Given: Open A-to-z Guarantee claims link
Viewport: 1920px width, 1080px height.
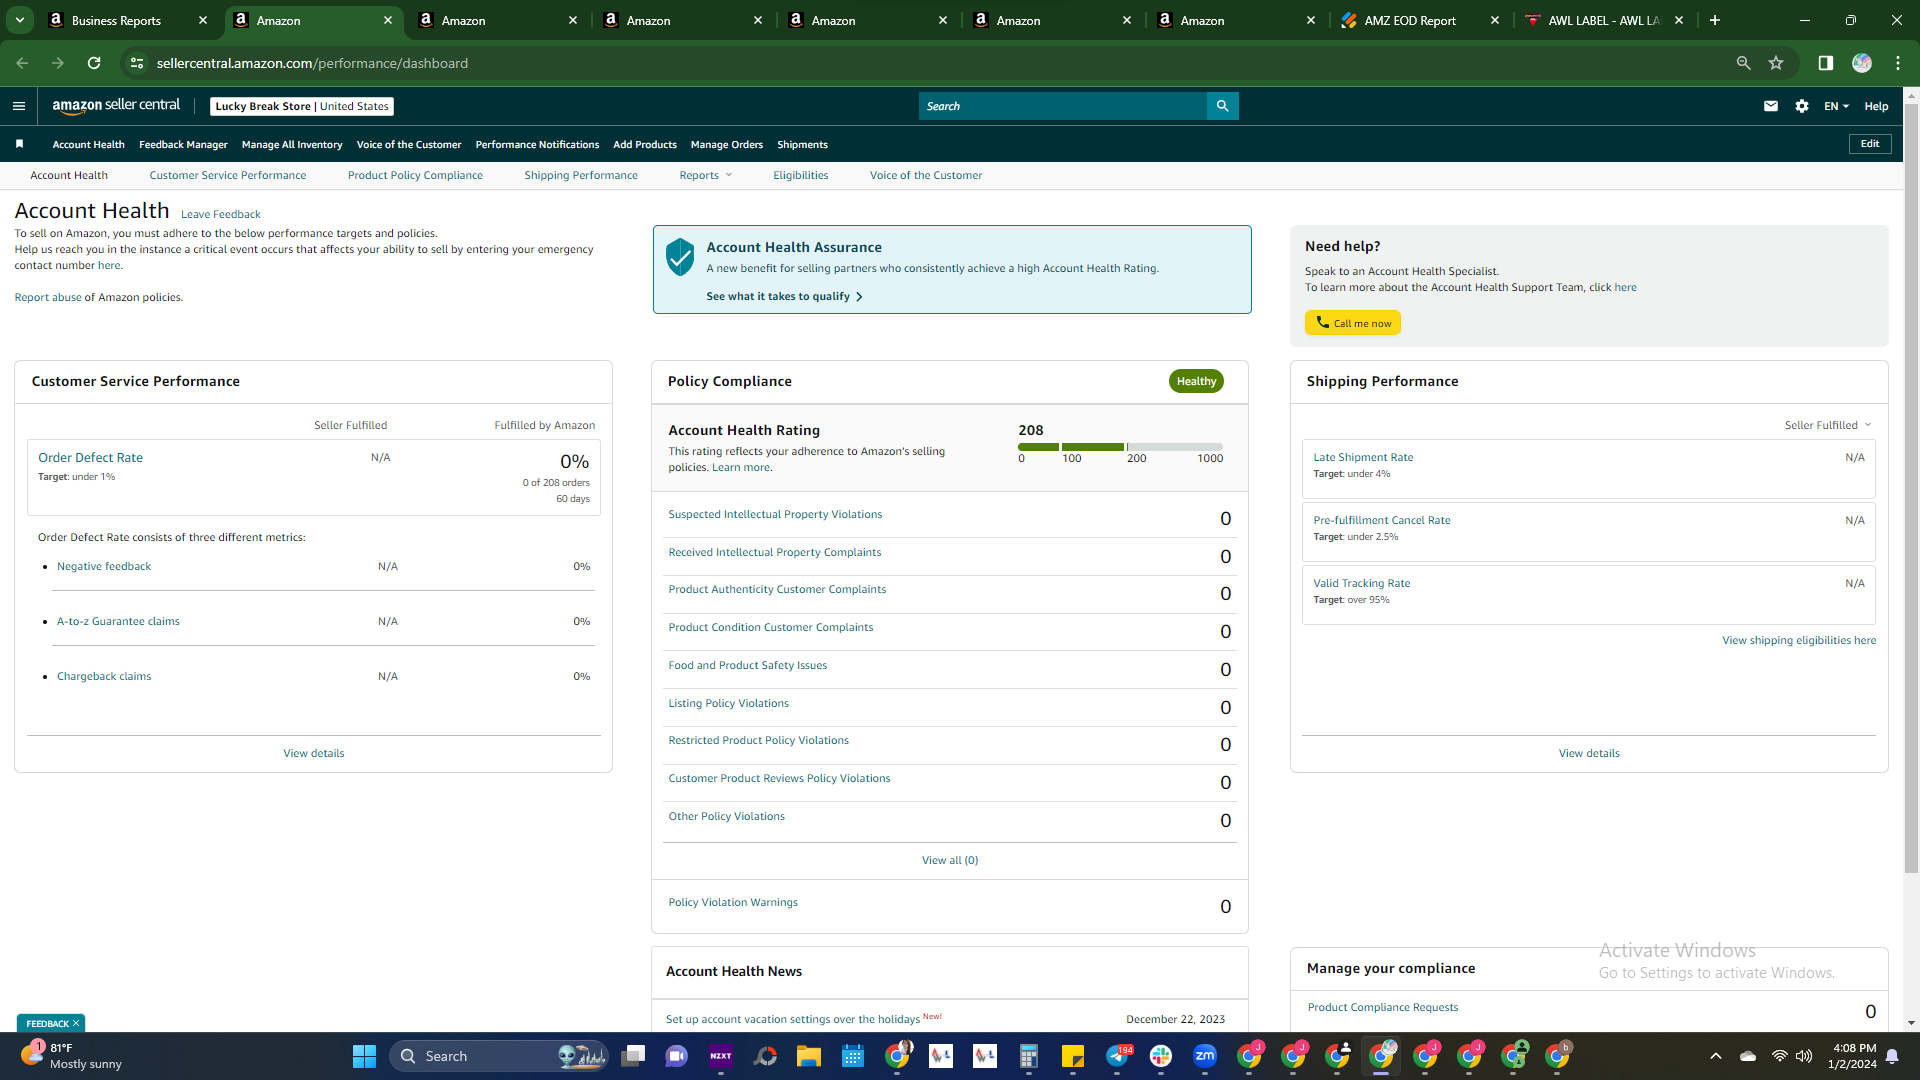Looking at the screenshot, I should [x=118, y=621].
